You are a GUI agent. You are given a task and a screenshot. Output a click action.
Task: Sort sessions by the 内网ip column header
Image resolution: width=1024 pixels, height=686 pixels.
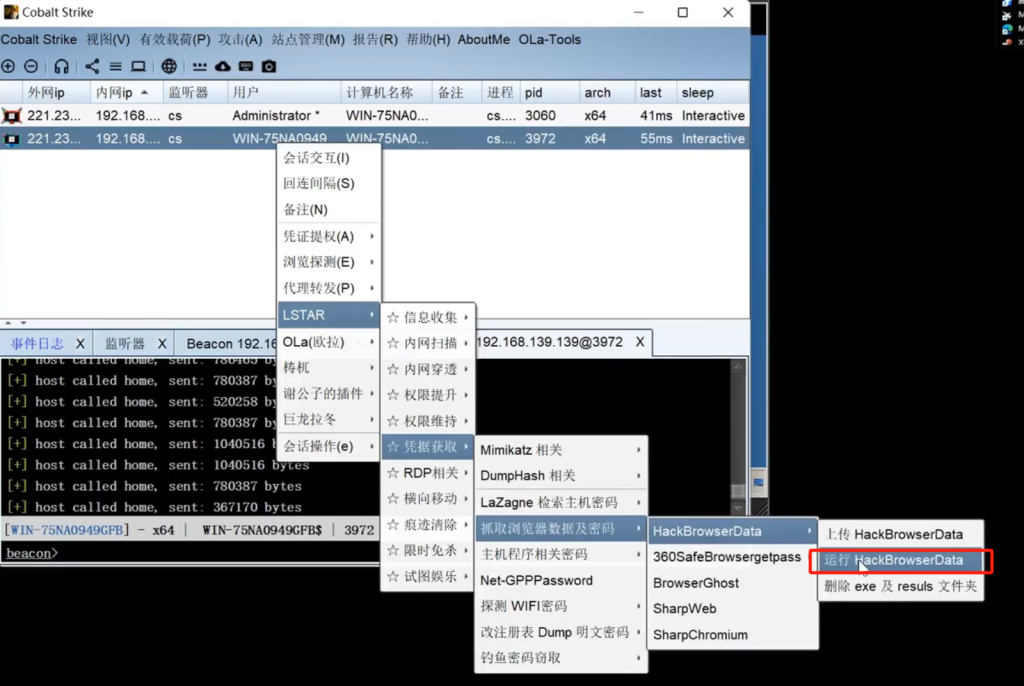[x=126, y=93]
